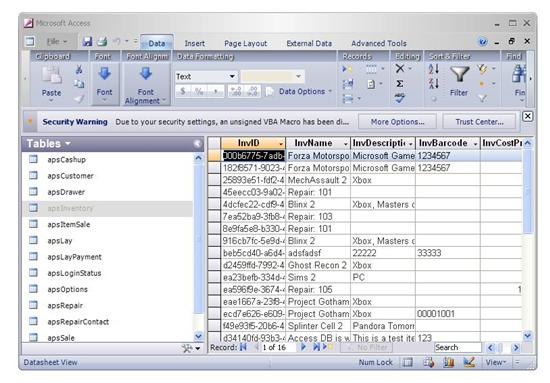Open the External Data tab
Image resolution: width=550 pixels, height=383 pixels.
[309, 43]
